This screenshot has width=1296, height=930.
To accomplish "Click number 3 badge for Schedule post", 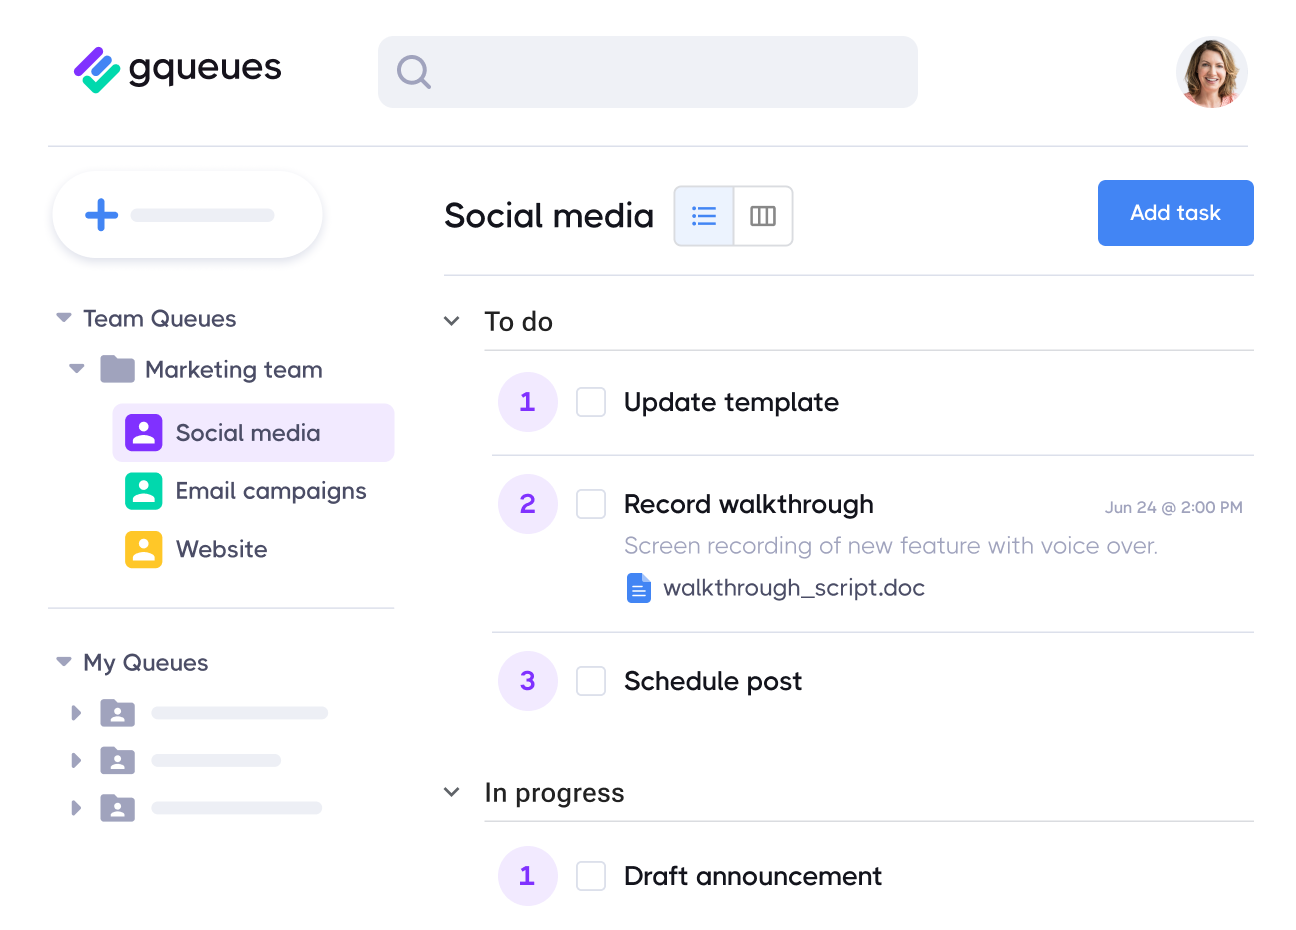I will [528, 681].
